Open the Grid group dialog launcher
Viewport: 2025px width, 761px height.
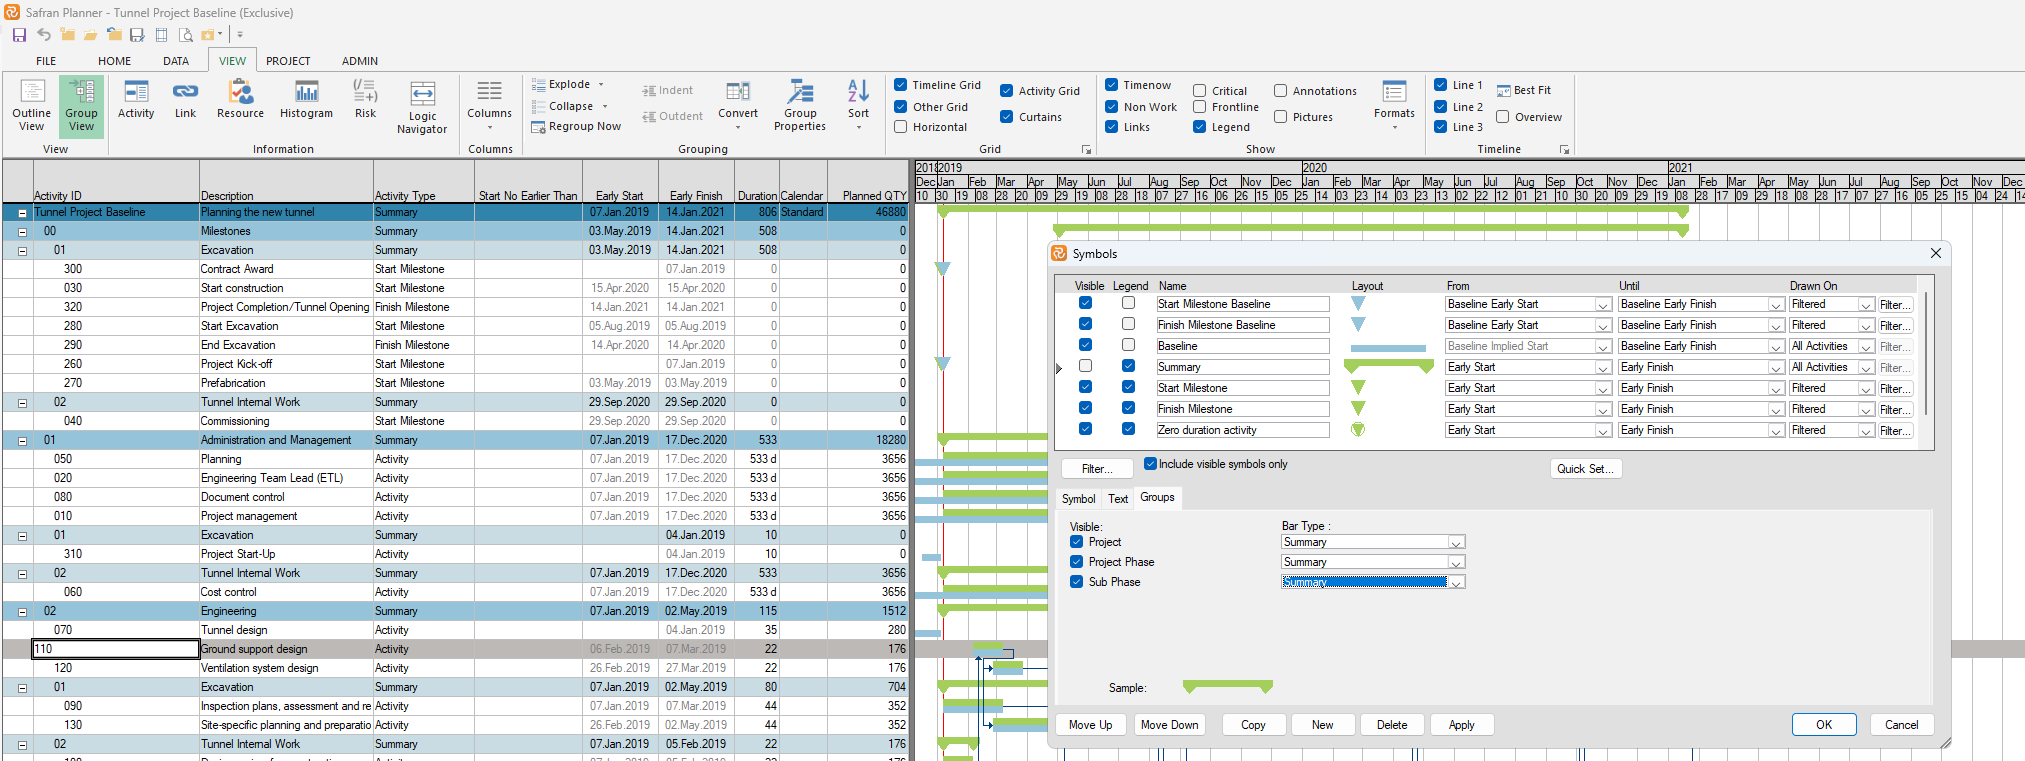tap(1087, 150)
